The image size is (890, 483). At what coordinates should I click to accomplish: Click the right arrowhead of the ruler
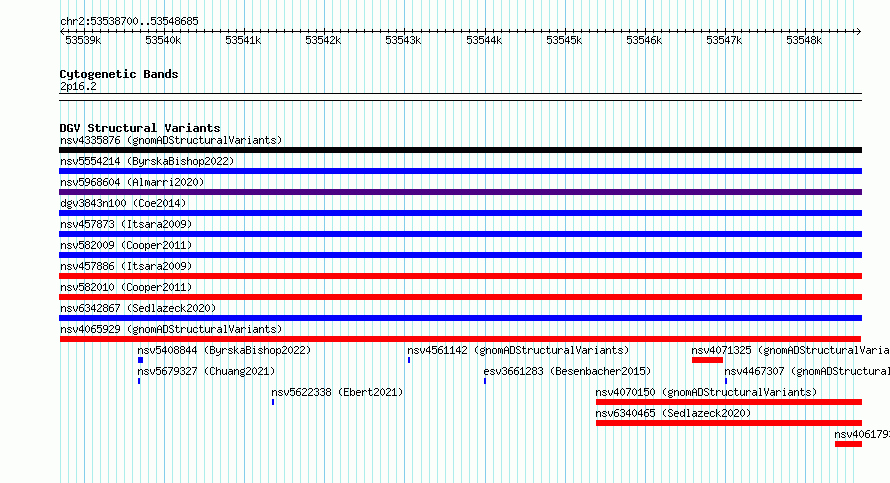tap(859, 31)
